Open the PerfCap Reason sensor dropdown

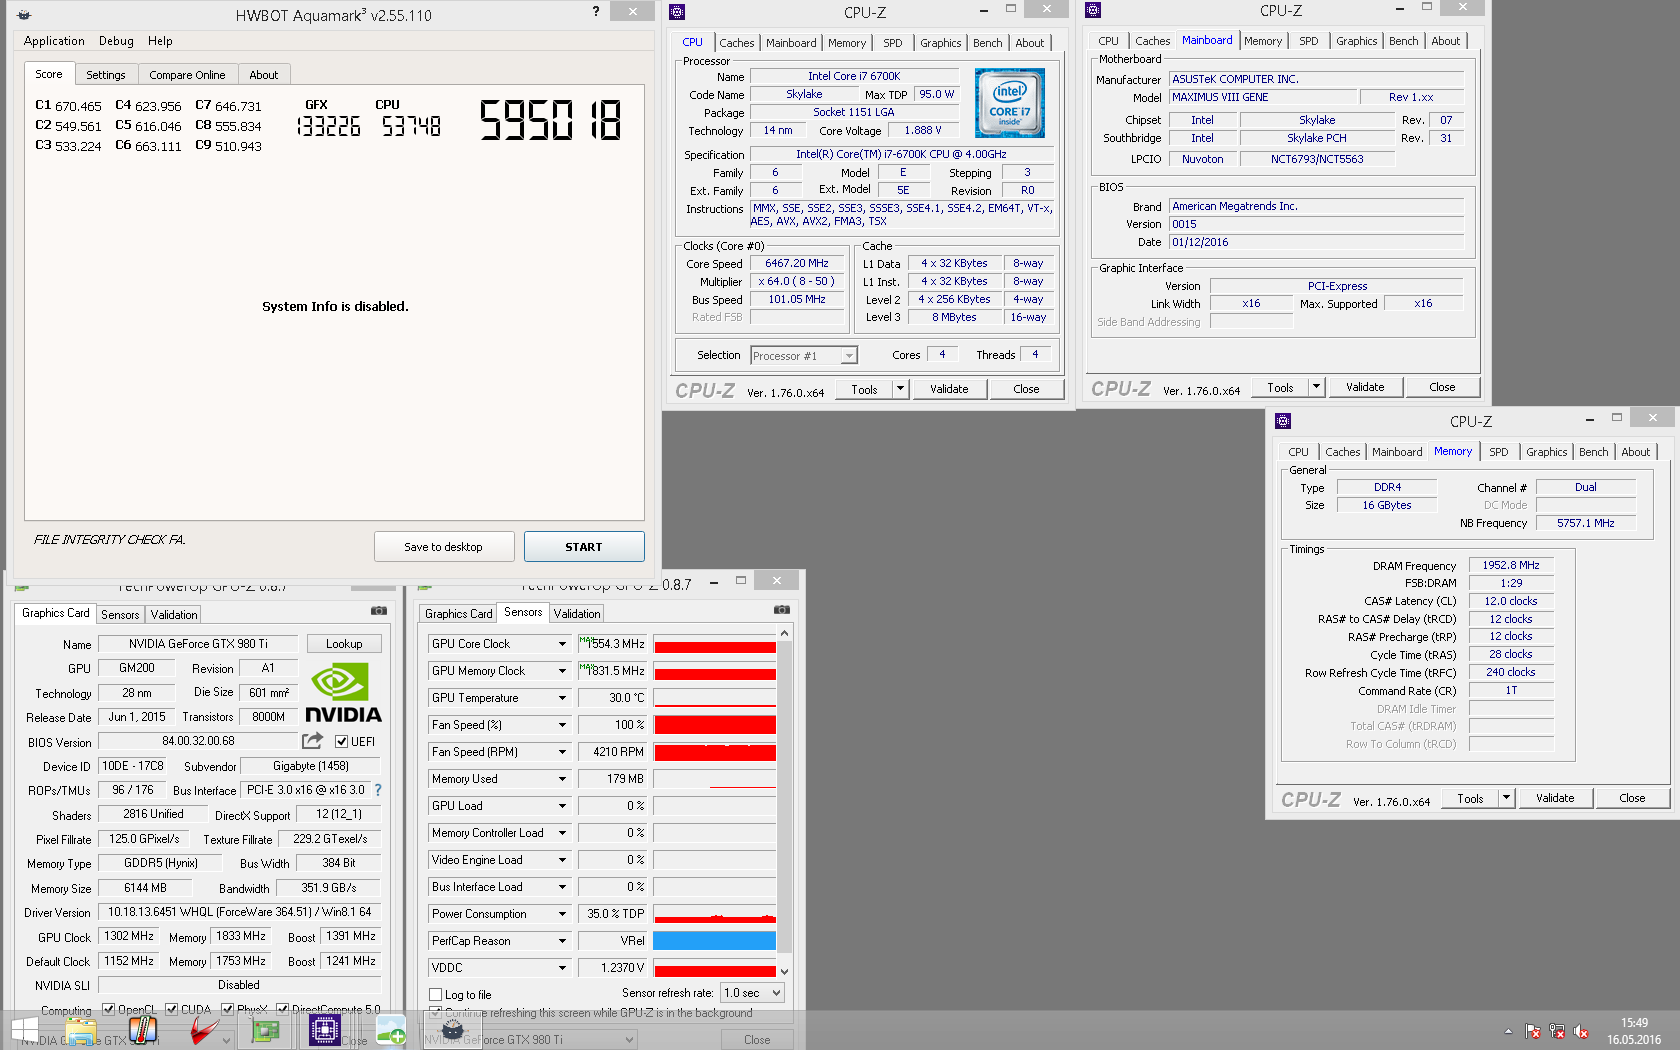[x=562, y=941]
